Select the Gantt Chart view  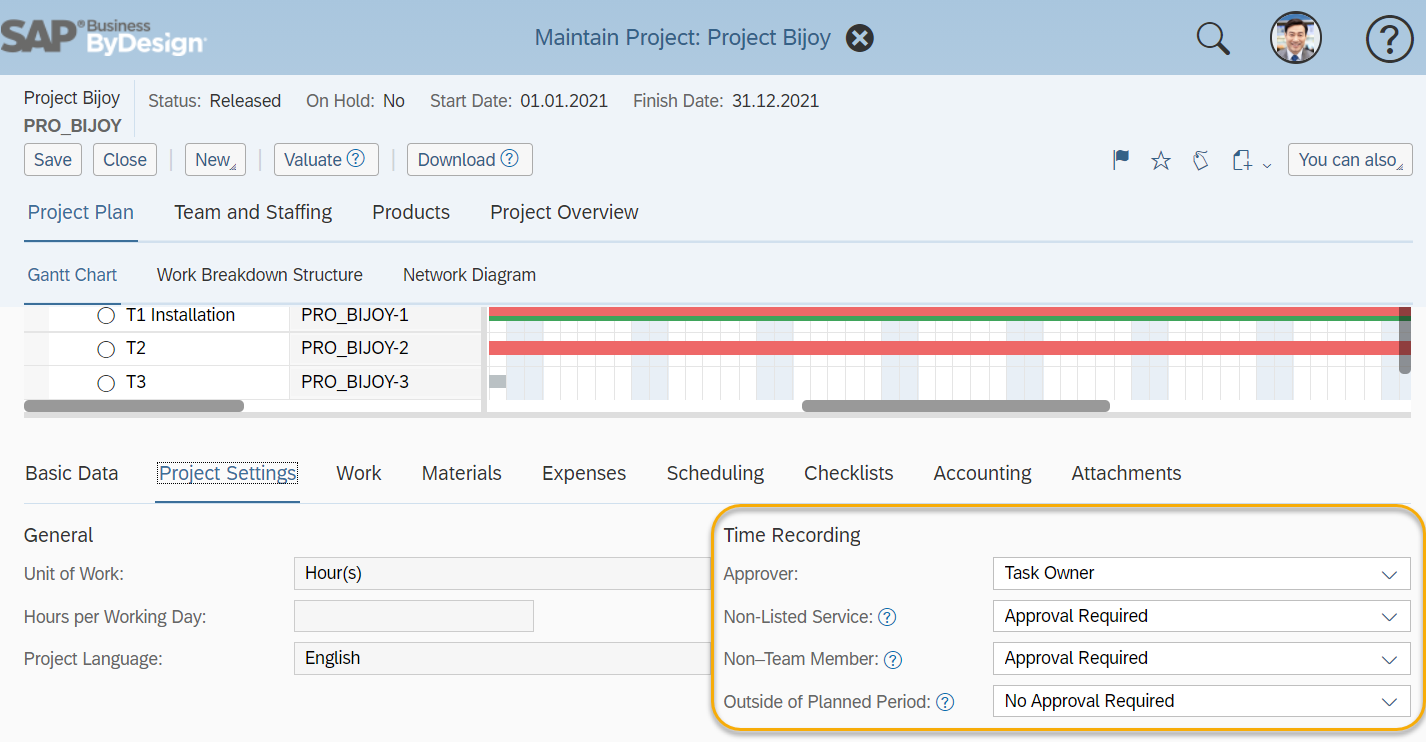click(72, 275)
